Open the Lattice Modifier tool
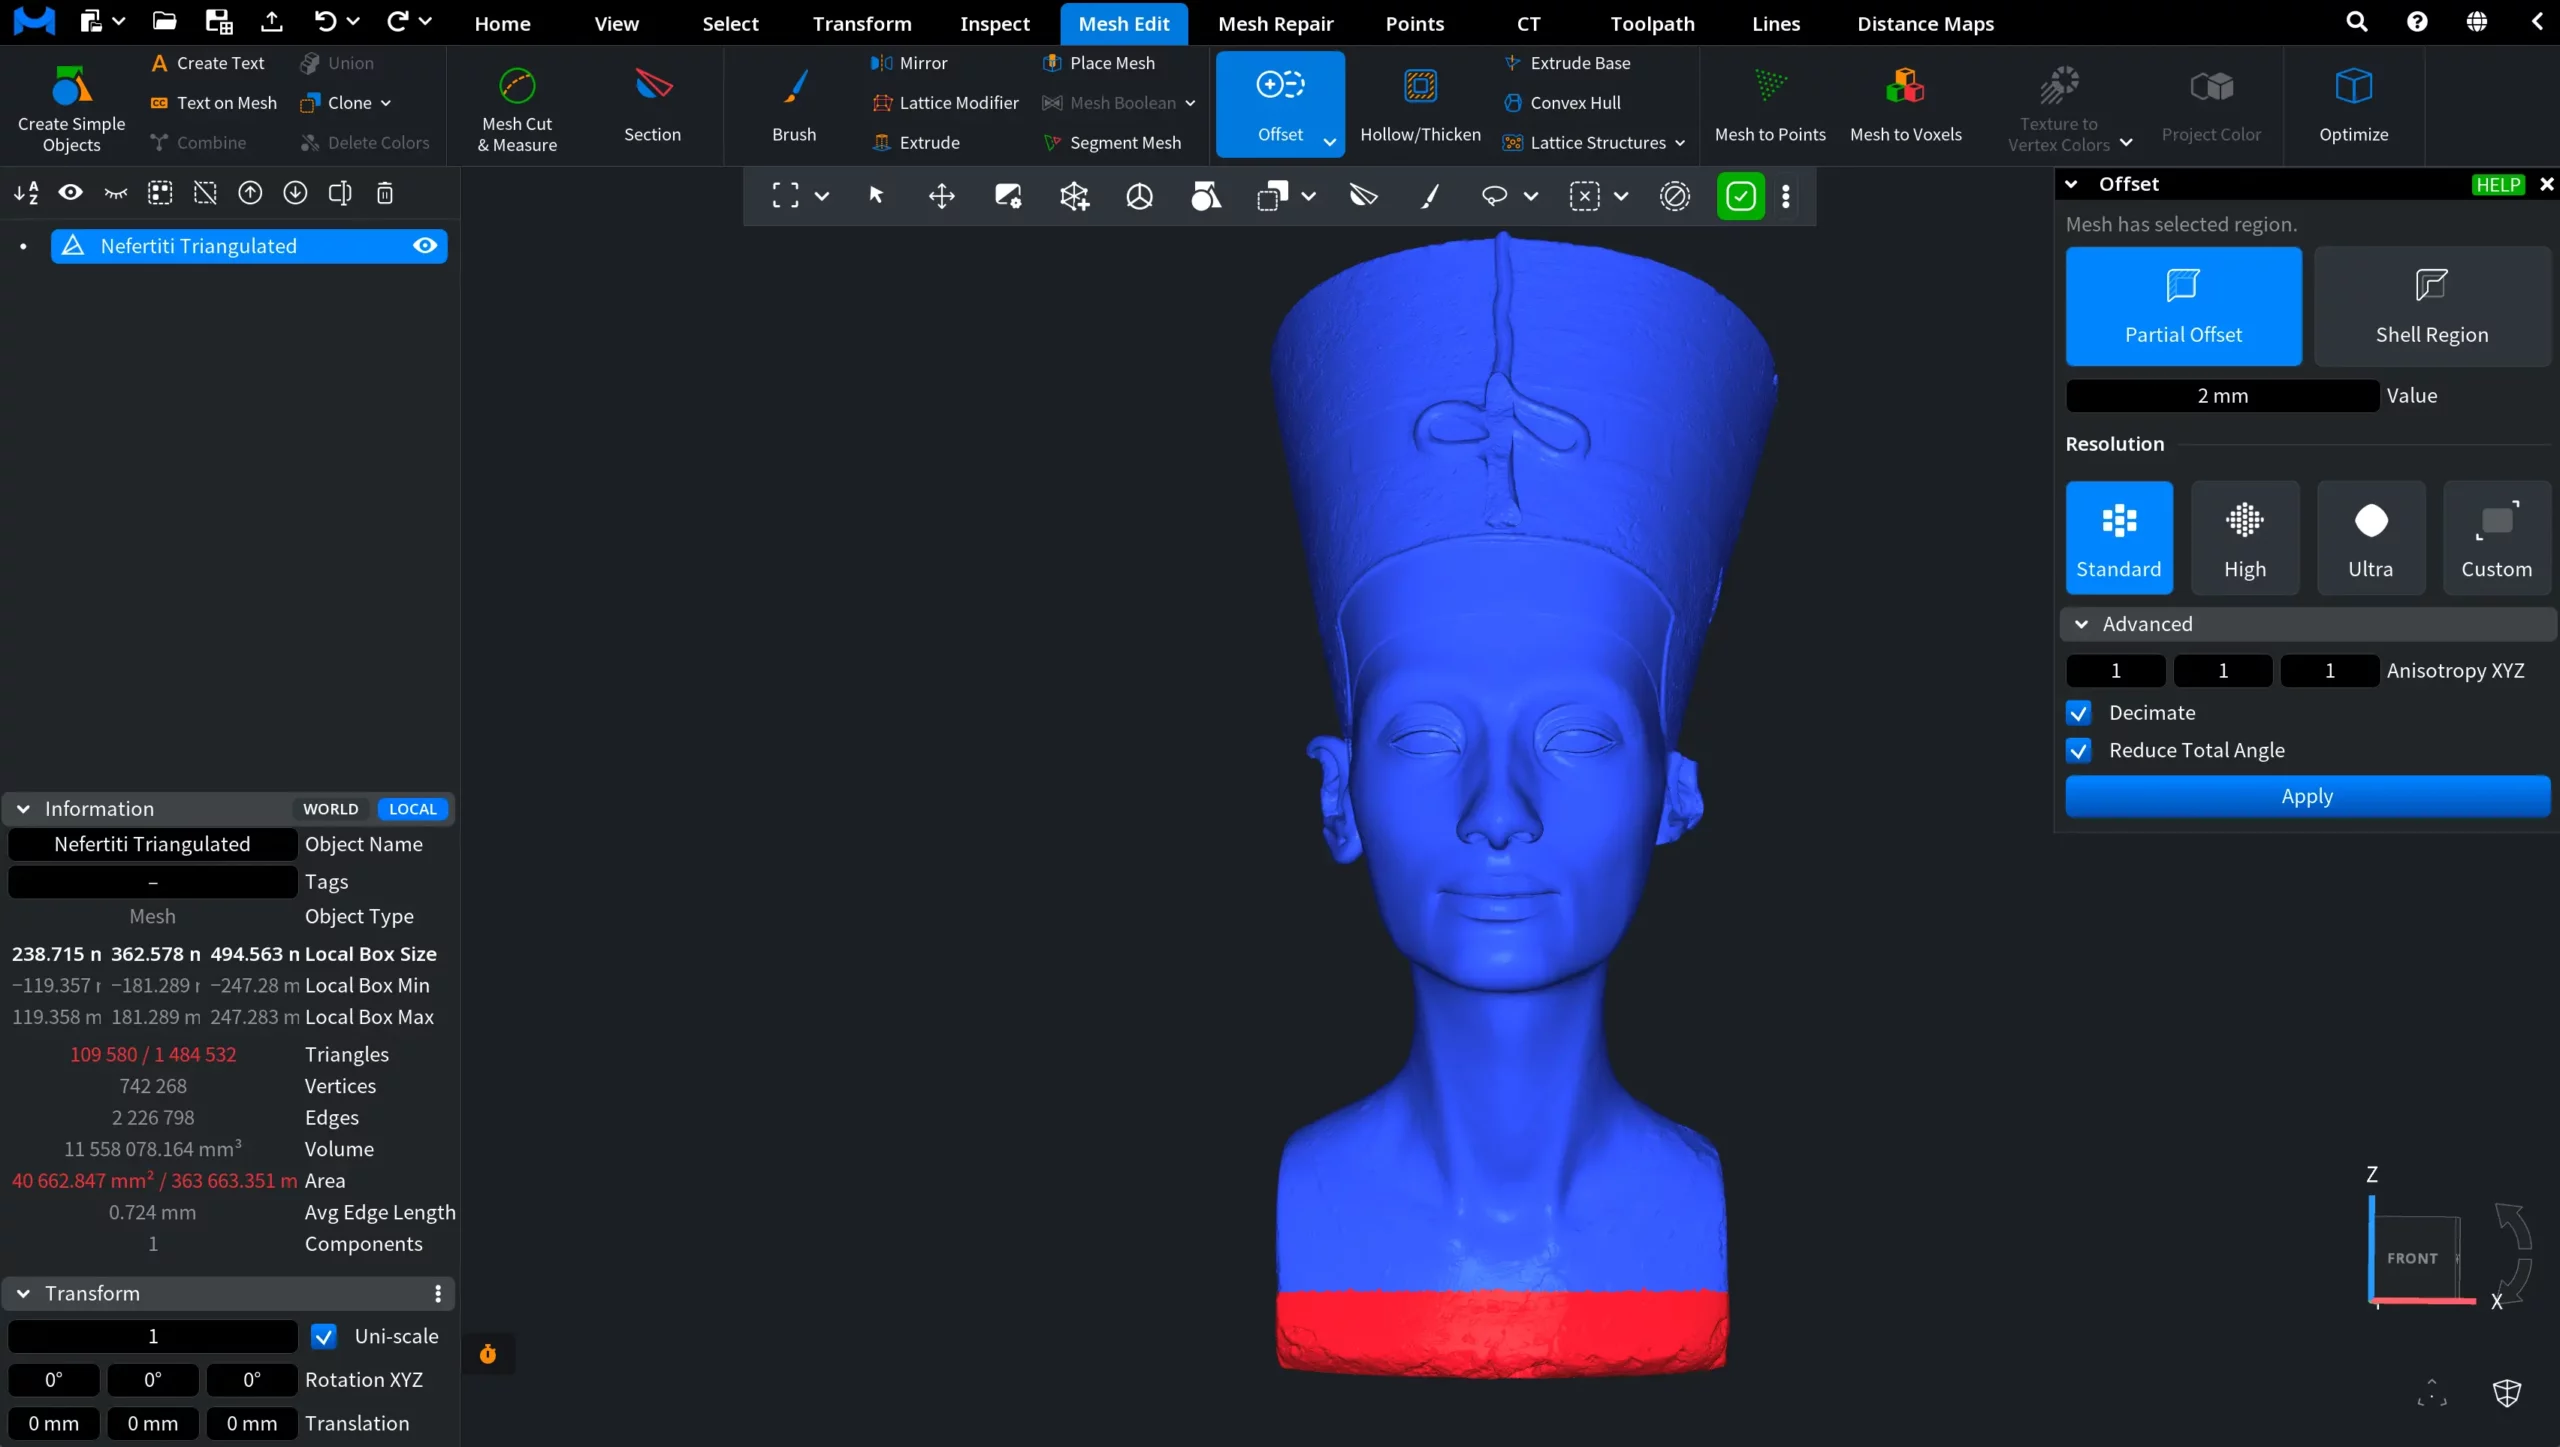2560x1447 pixels. tap(945, 103)
